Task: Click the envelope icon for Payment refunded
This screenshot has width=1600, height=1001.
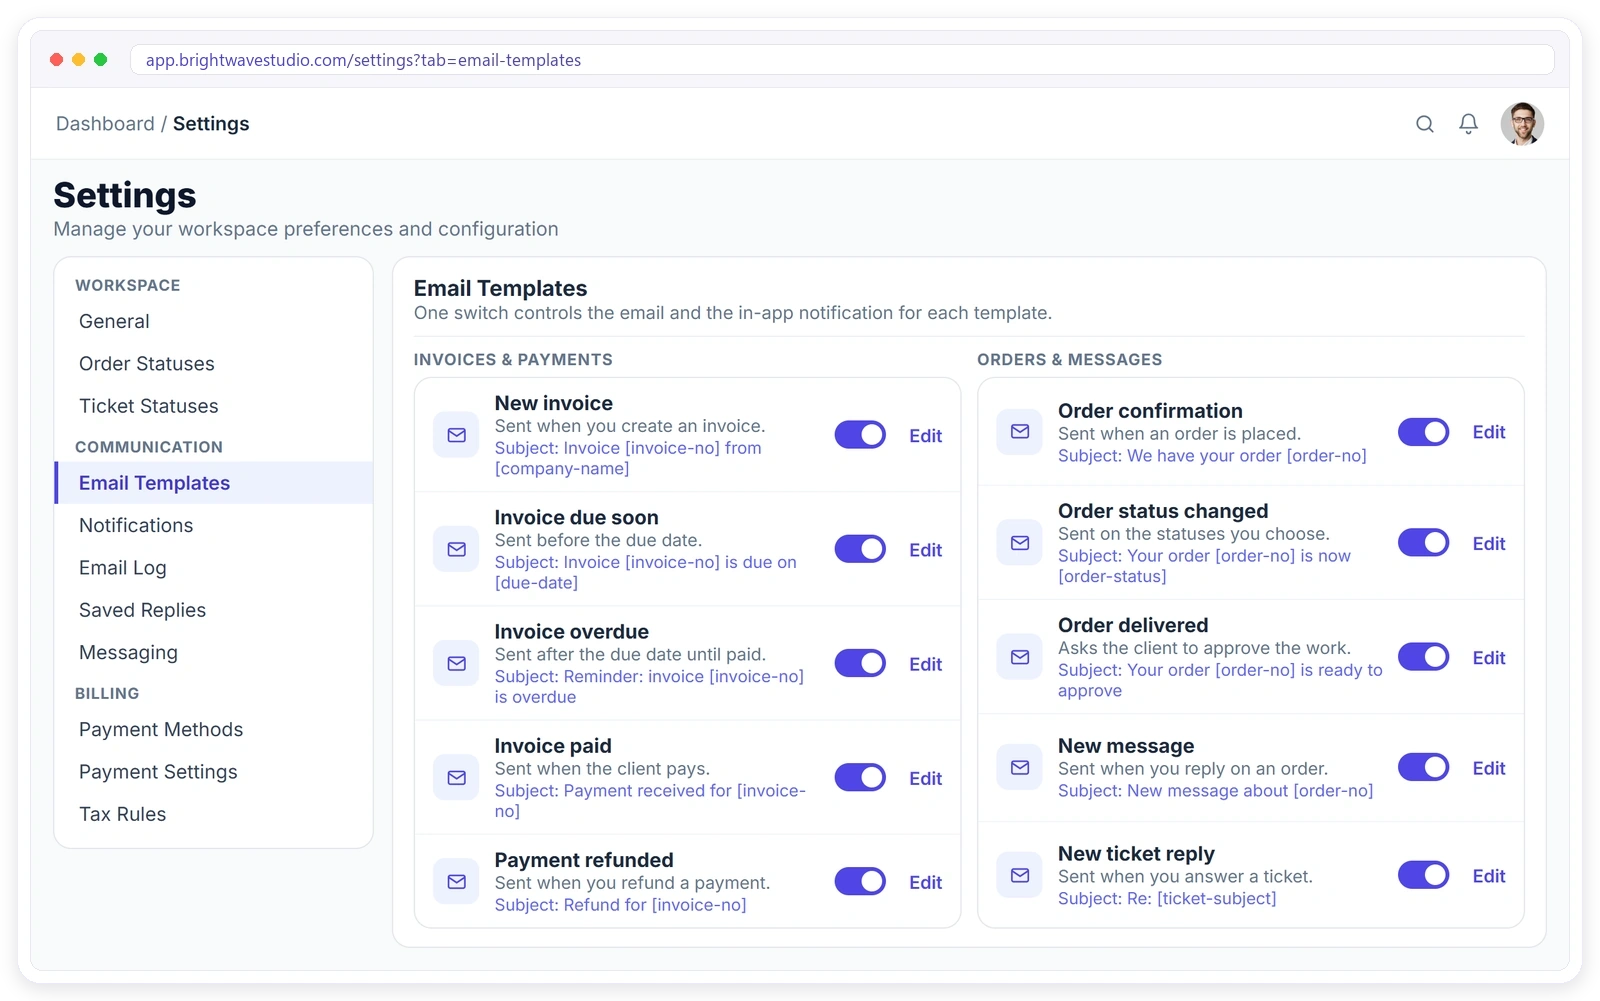Action: (456, 881)
